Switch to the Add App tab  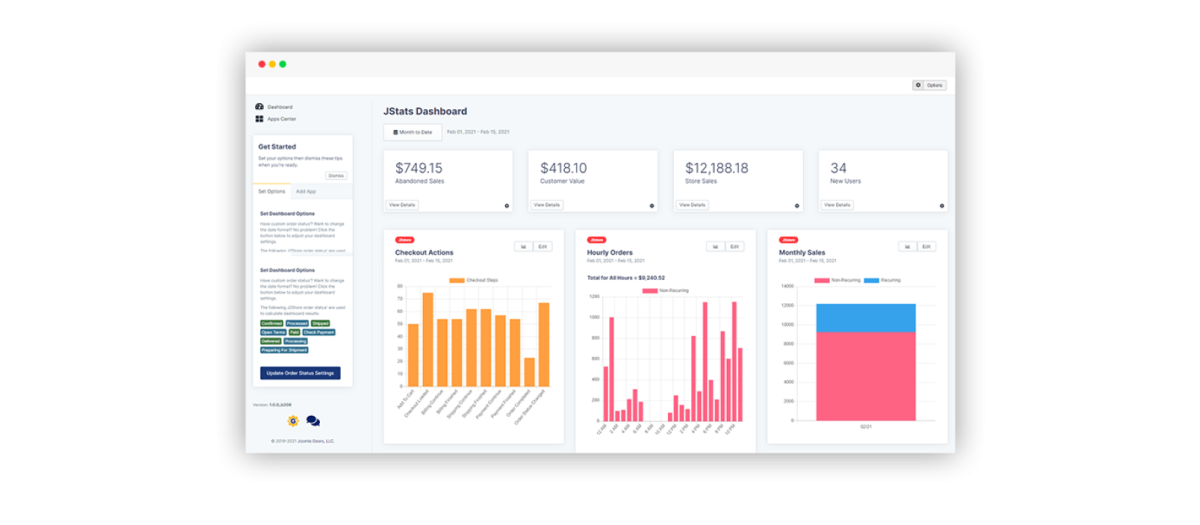306,191
